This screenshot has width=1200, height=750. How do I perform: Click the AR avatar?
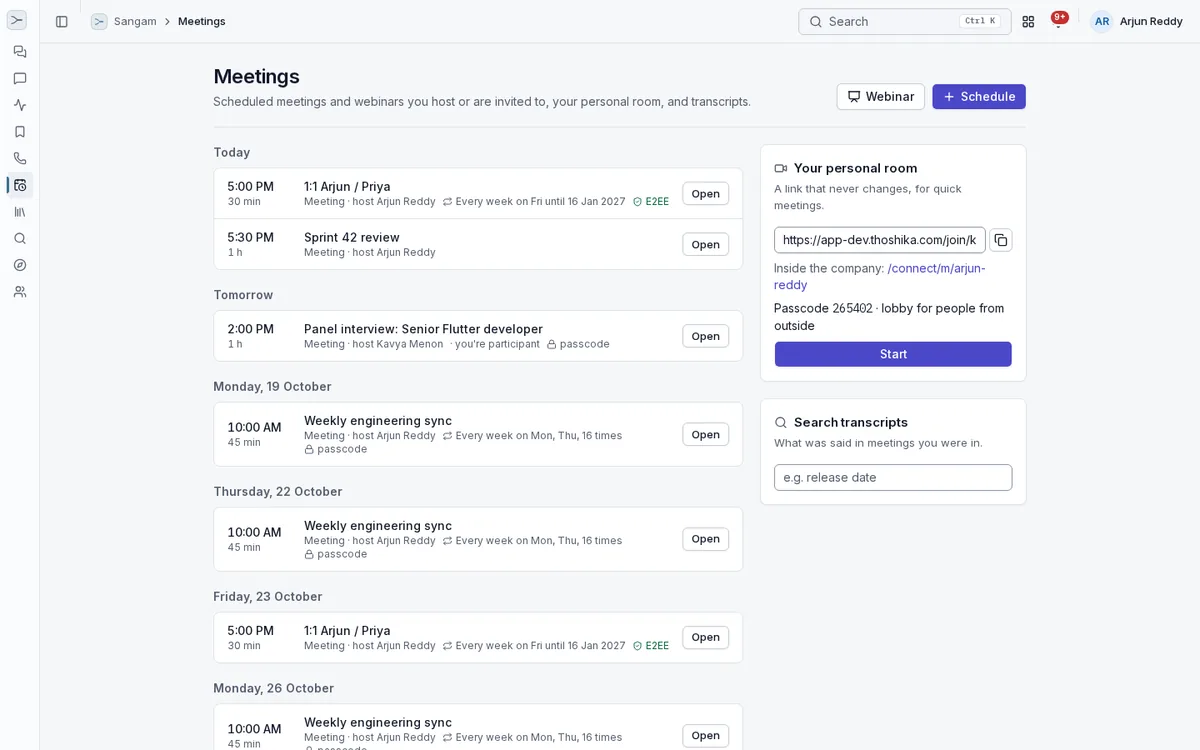click(1102, 21)
